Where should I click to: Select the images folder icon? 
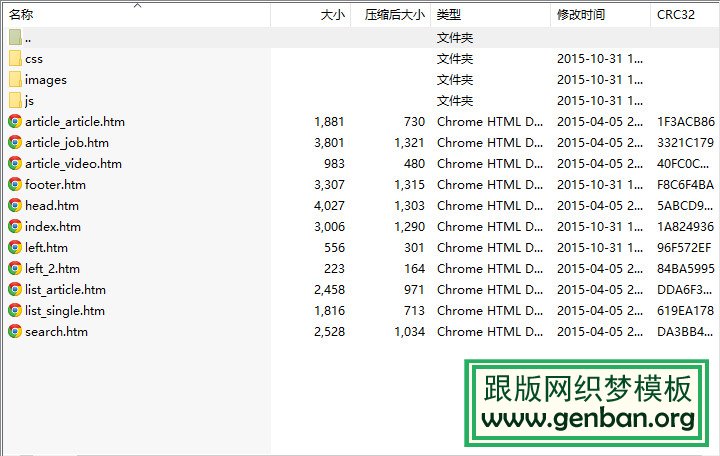[15, 79]
